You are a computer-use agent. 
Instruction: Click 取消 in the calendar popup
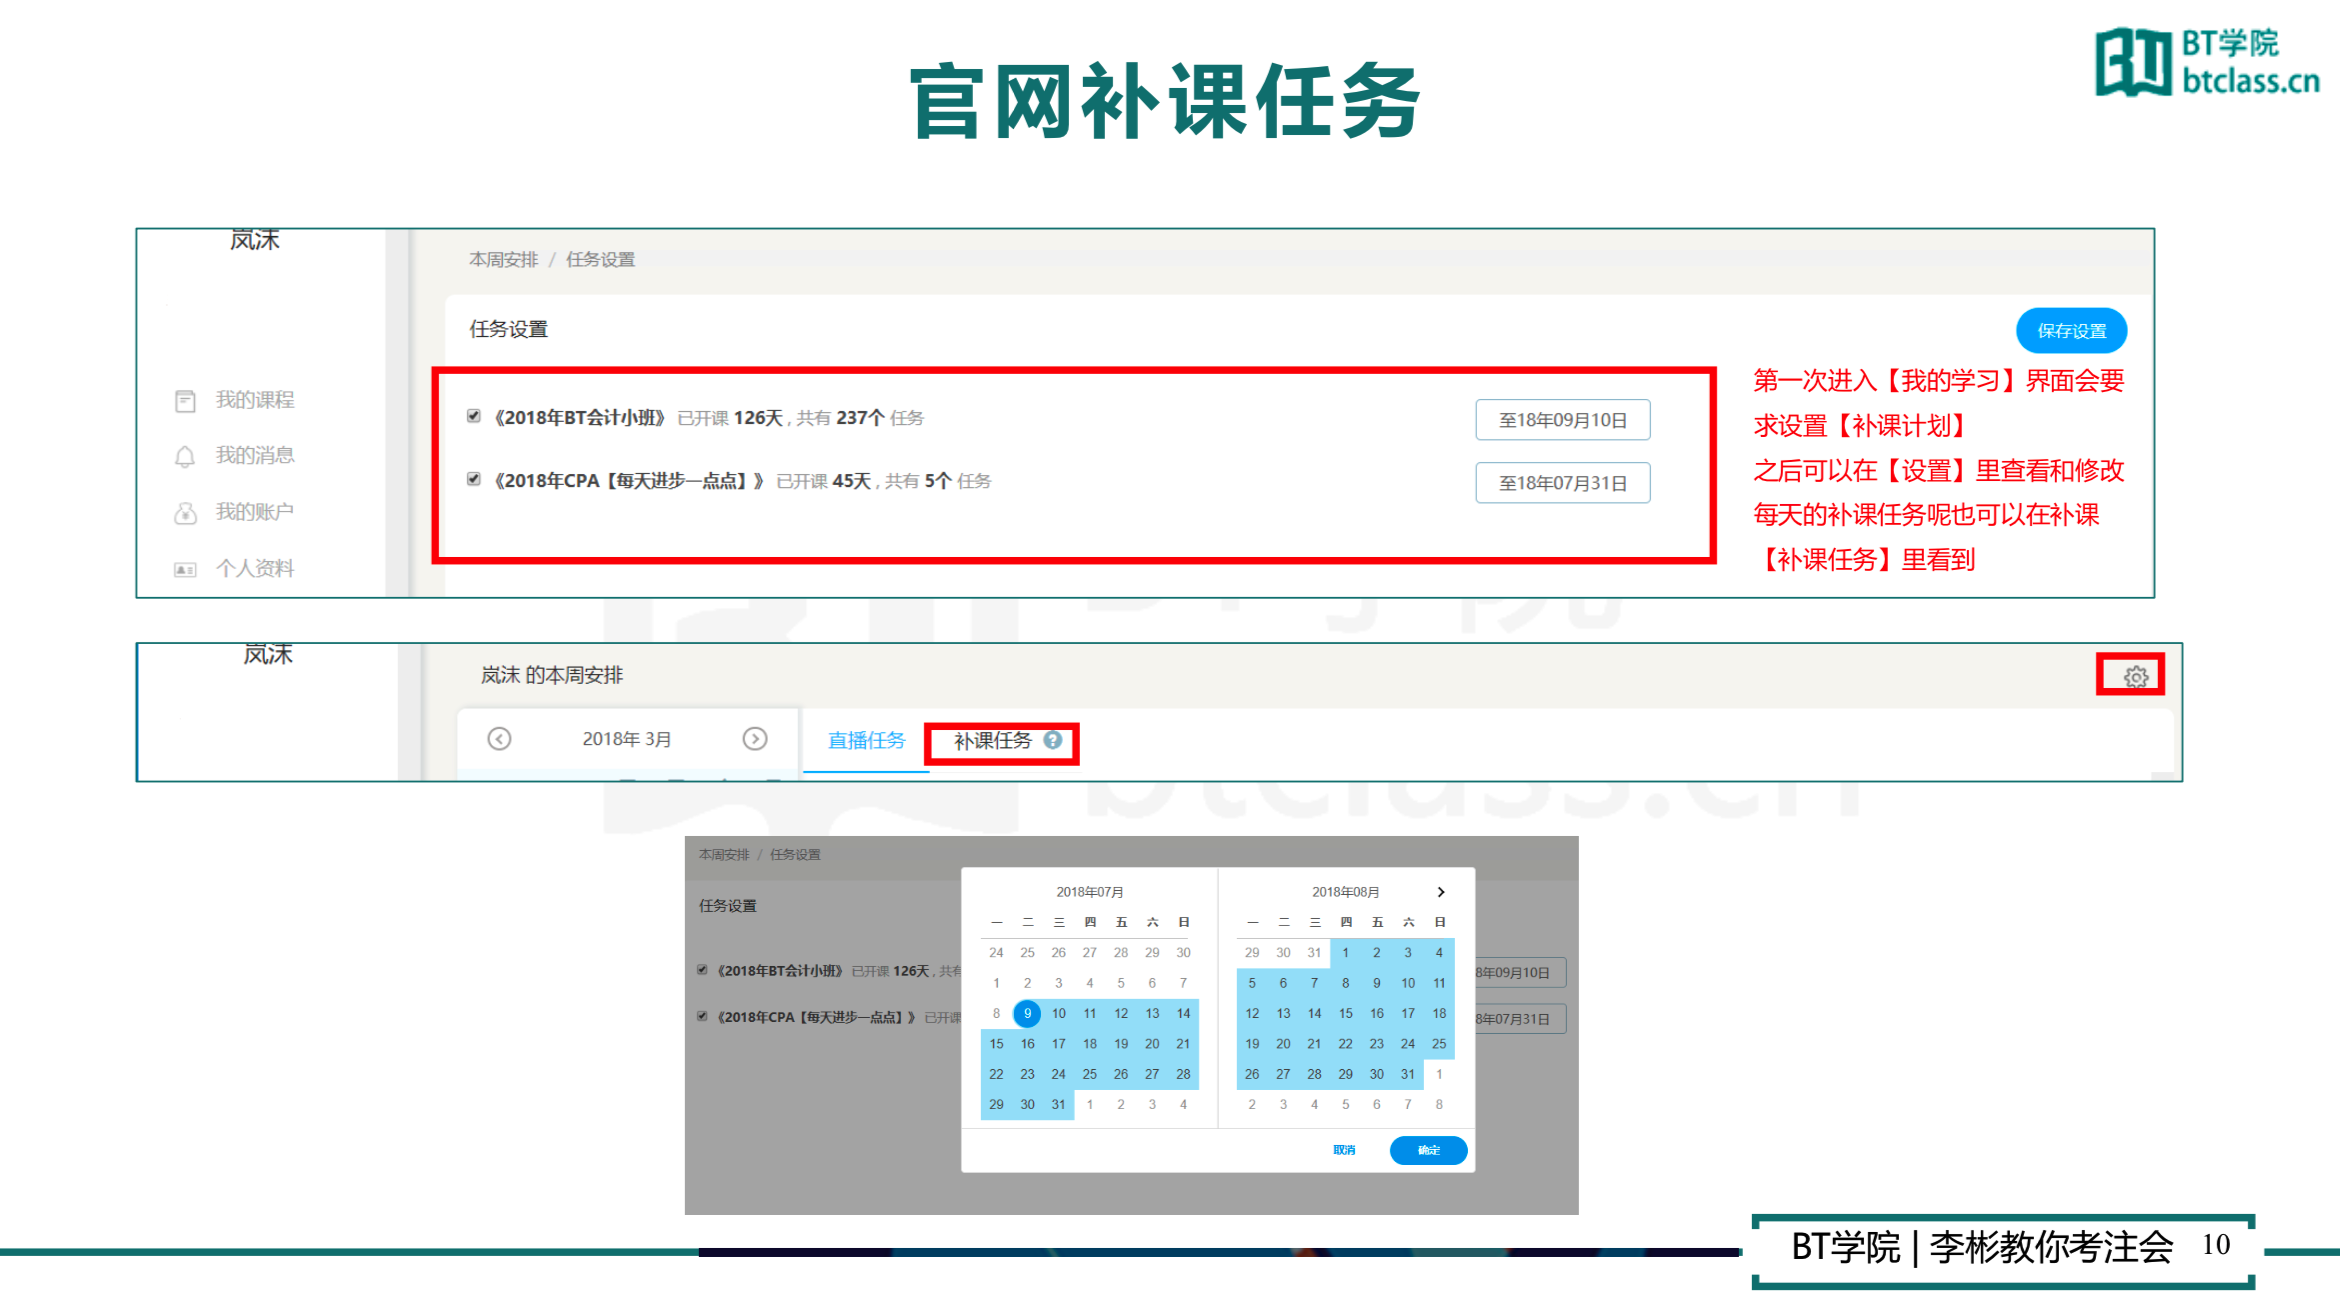point(1344,1150)
